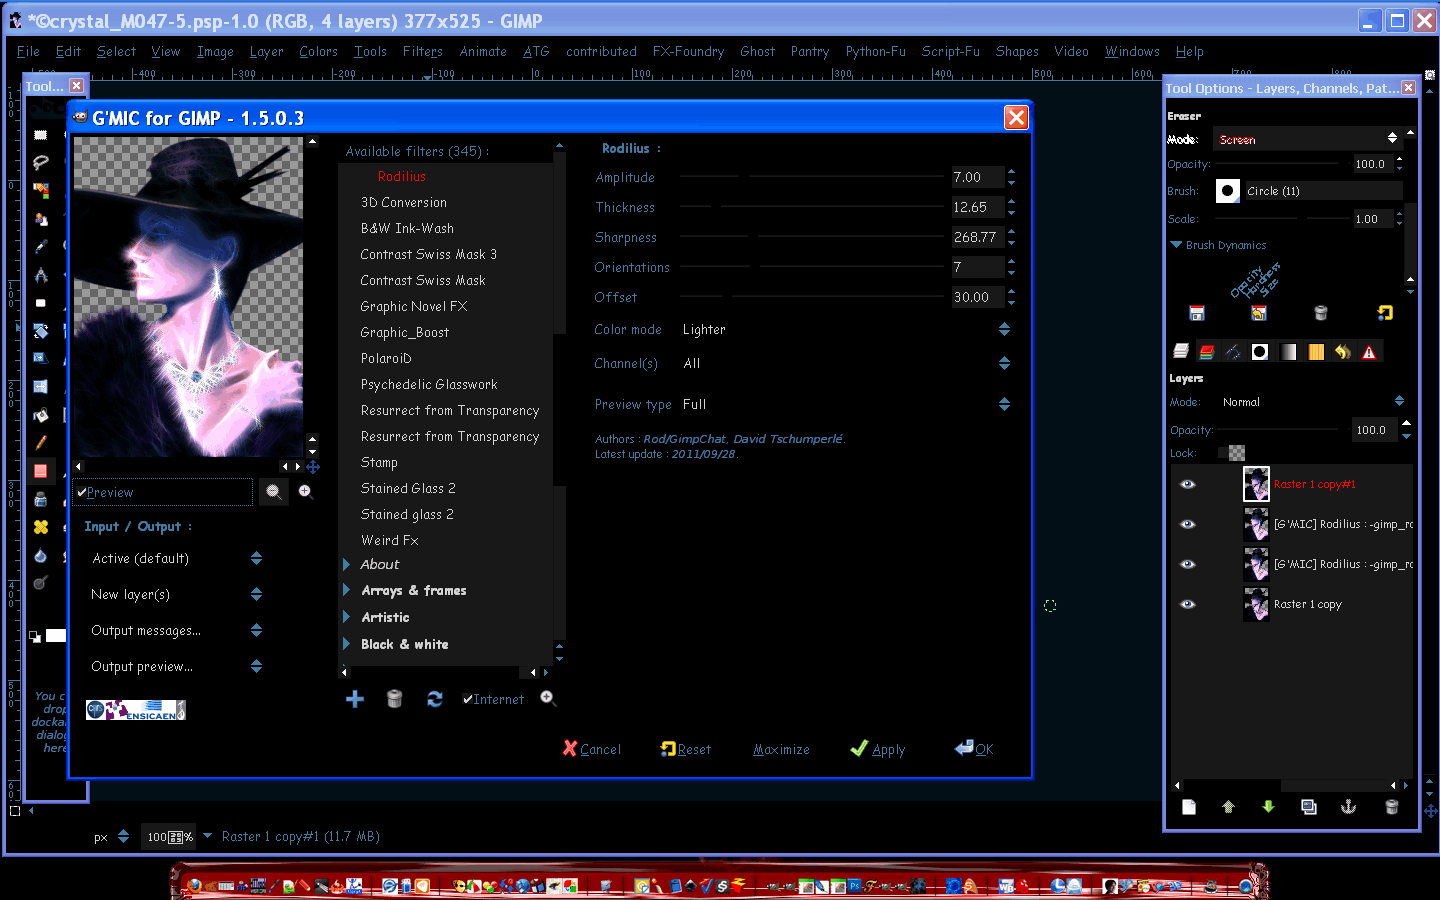Click the Reset button
1440x900 pixels.
point(686,749)
